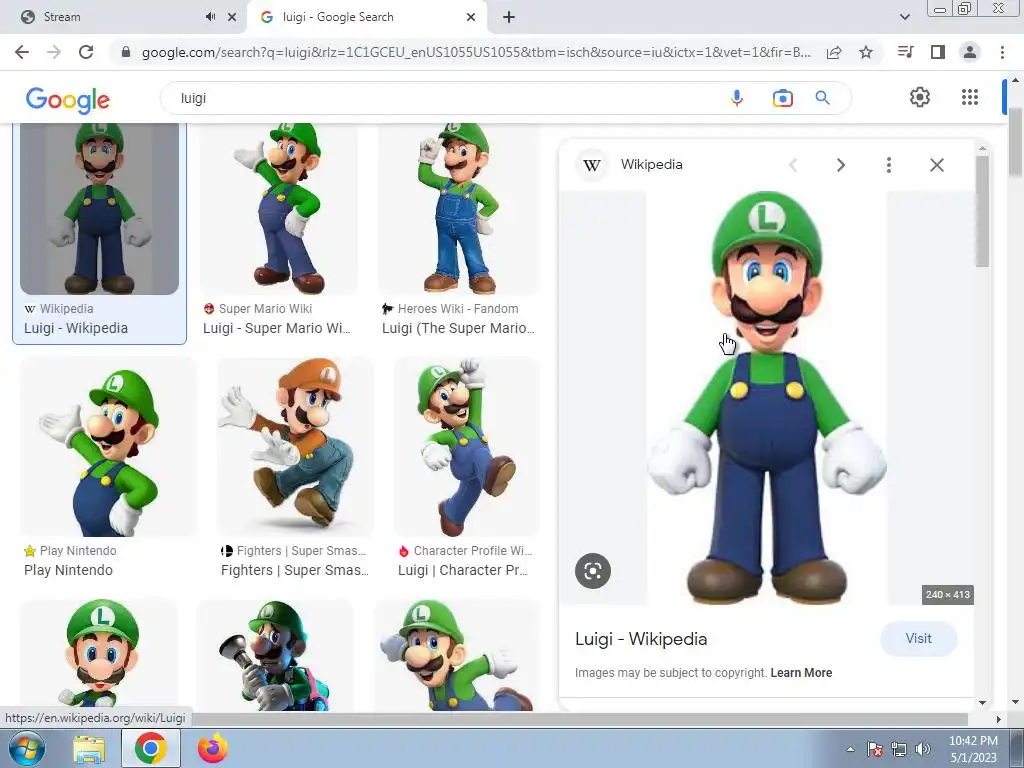Open Windows Explorer from the taskbar
Viewport: 1024px width, 768px height.
pos(89,749)
